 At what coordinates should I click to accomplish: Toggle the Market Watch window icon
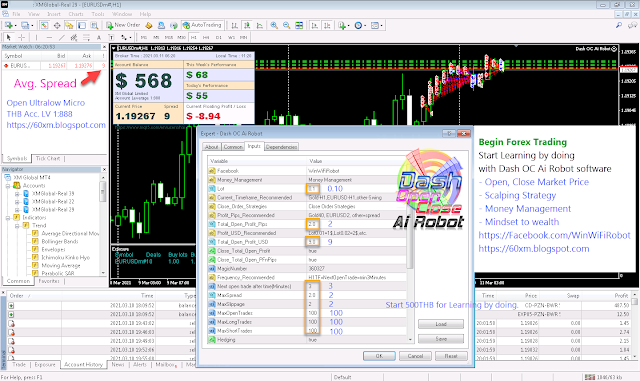[44, 25]
